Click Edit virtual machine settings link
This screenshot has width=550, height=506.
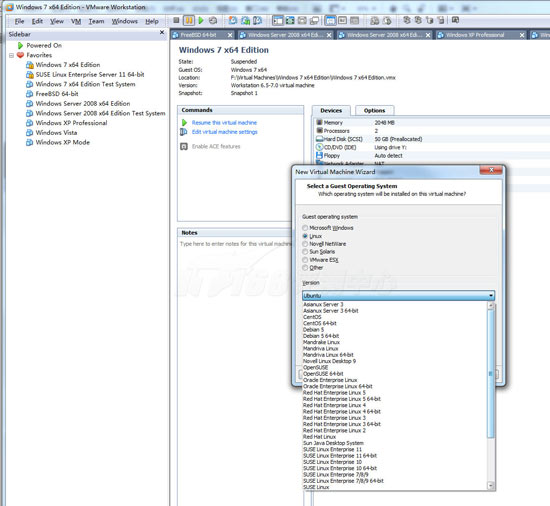[224, 132]
